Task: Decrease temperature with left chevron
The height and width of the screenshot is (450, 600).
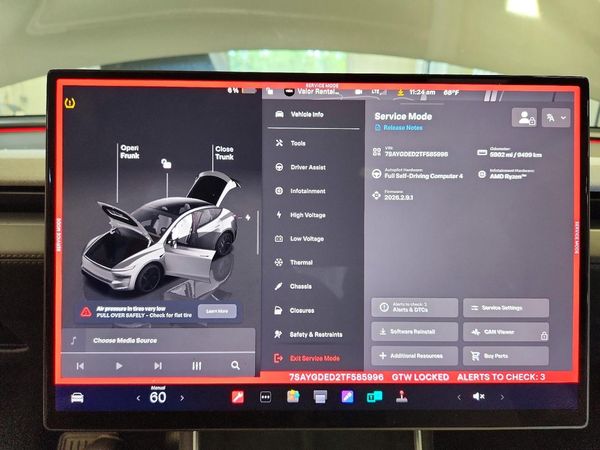Action: tap(138, 398)
